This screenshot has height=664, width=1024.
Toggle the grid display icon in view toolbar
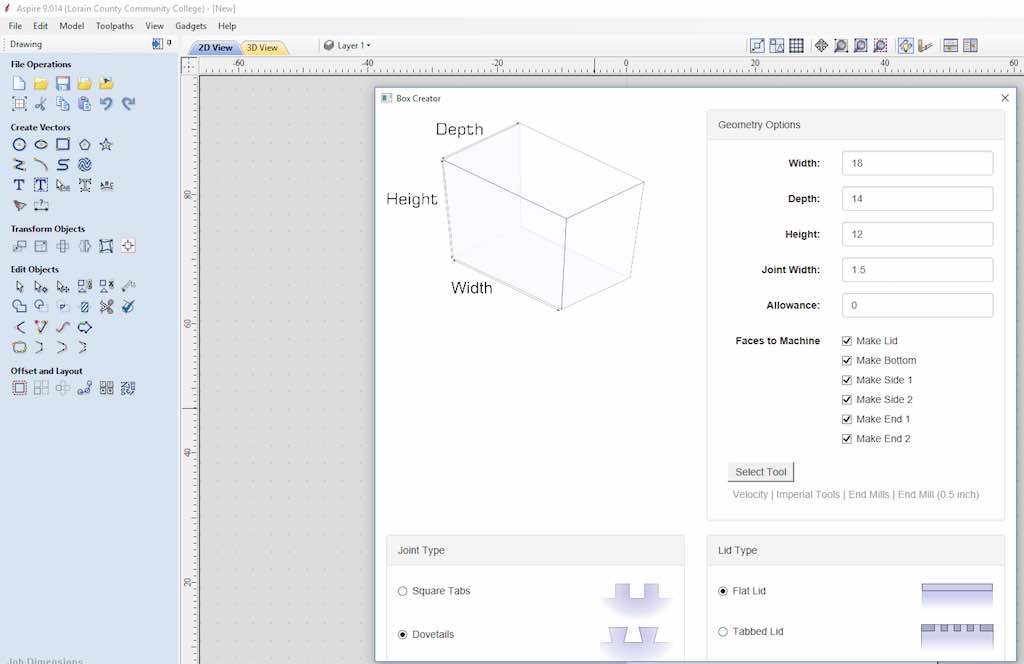(x=796, y=46)
